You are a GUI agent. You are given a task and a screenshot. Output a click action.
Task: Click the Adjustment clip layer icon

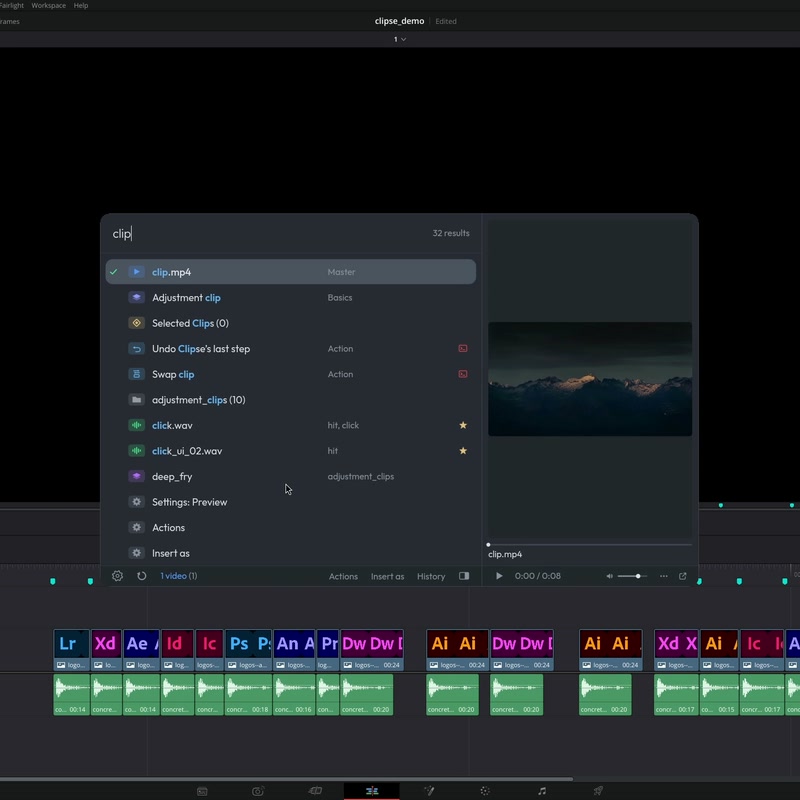coord(136,297)
